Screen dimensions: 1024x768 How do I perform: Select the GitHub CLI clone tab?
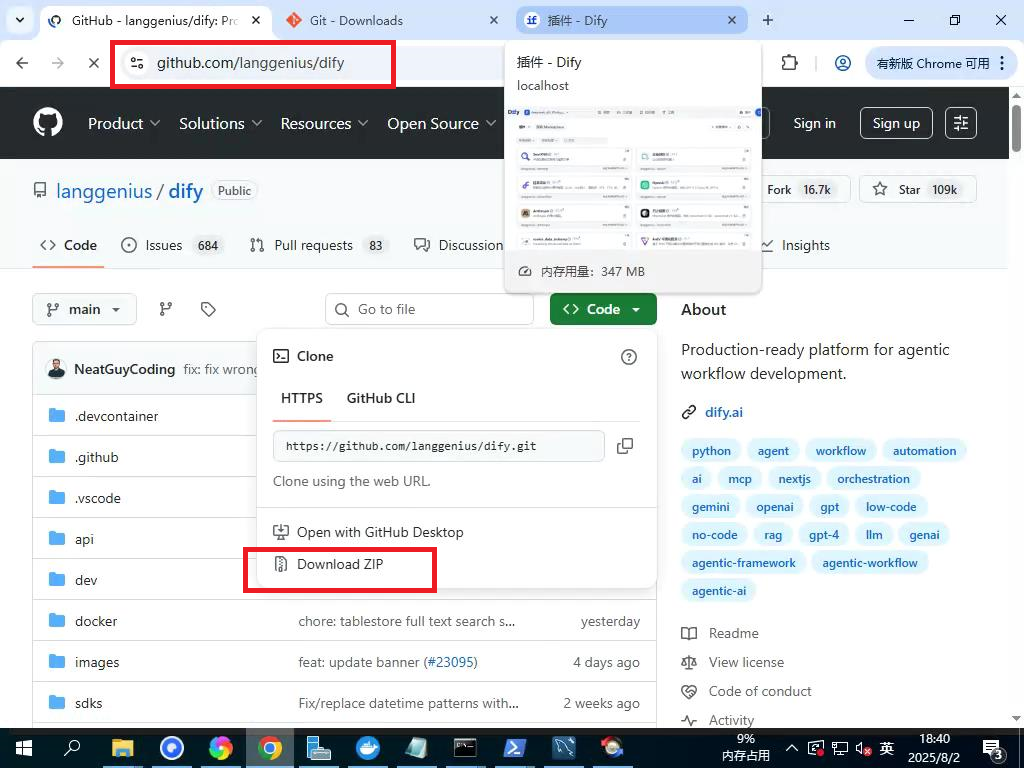tap(381, 398)
